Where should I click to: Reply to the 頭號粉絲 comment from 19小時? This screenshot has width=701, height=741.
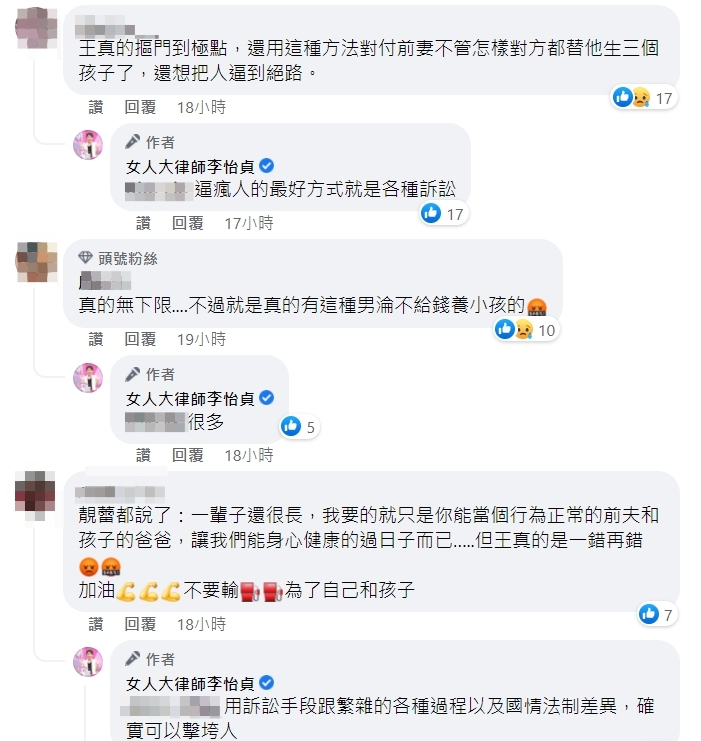[x=140, y=339]
